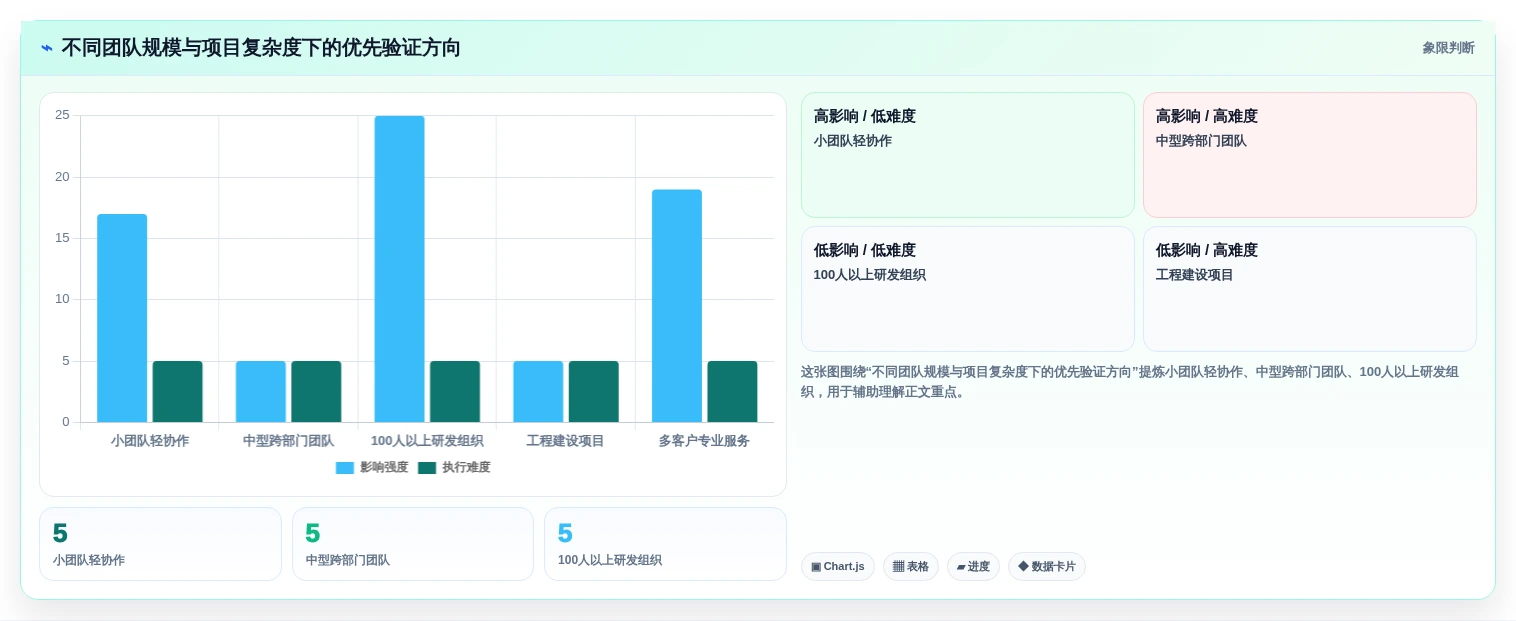Click the blue bar for 多客户专业服务
1516x621 pixels.
coord(677,306)
